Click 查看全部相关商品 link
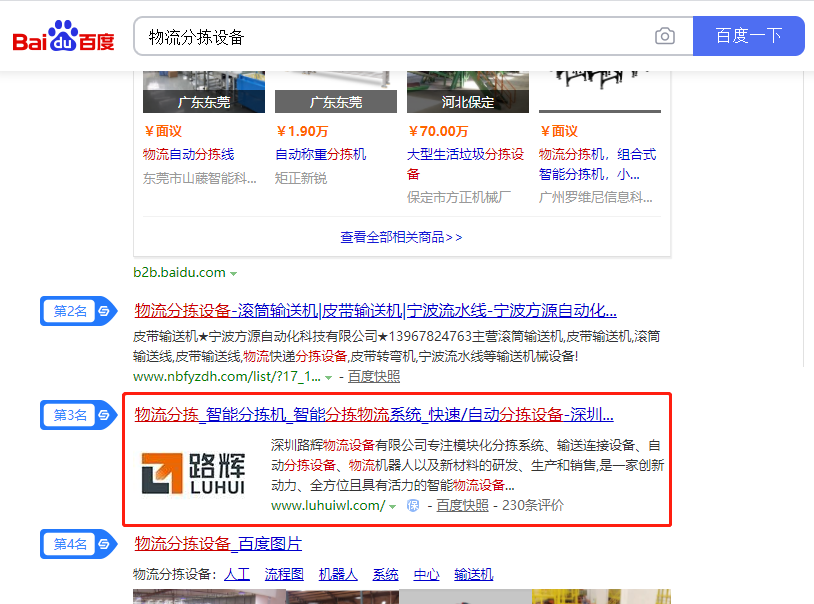Screen dimensions: 814x604 pyautogui.click(x=401, y=237)
